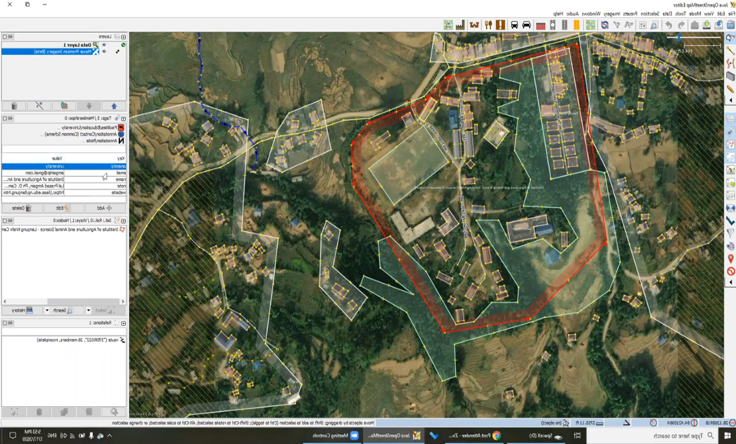Open the Presets menu
This screenshot has width=736, height=444.
[629, 14]
